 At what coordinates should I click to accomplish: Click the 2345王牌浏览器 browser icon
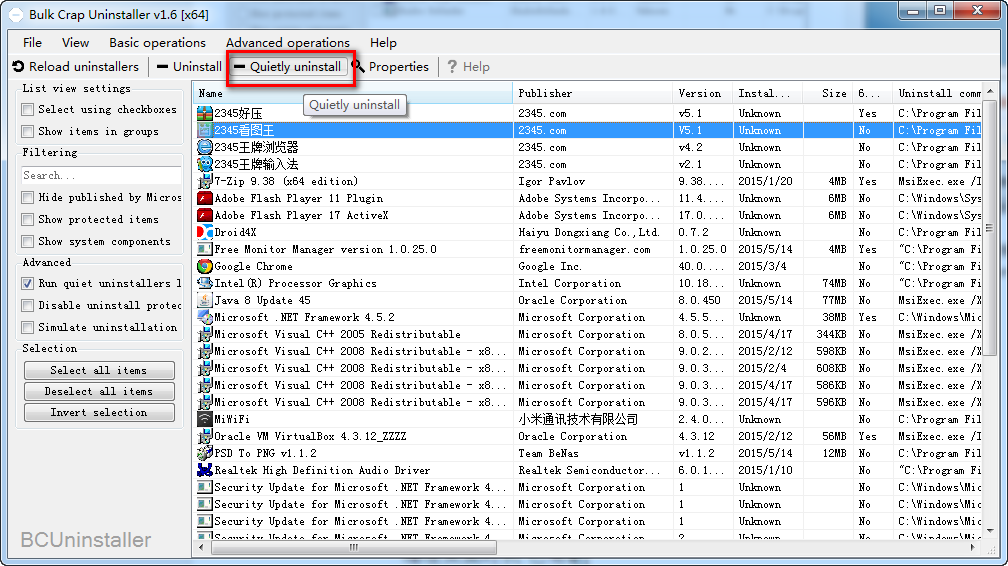[x=204, y=147]
